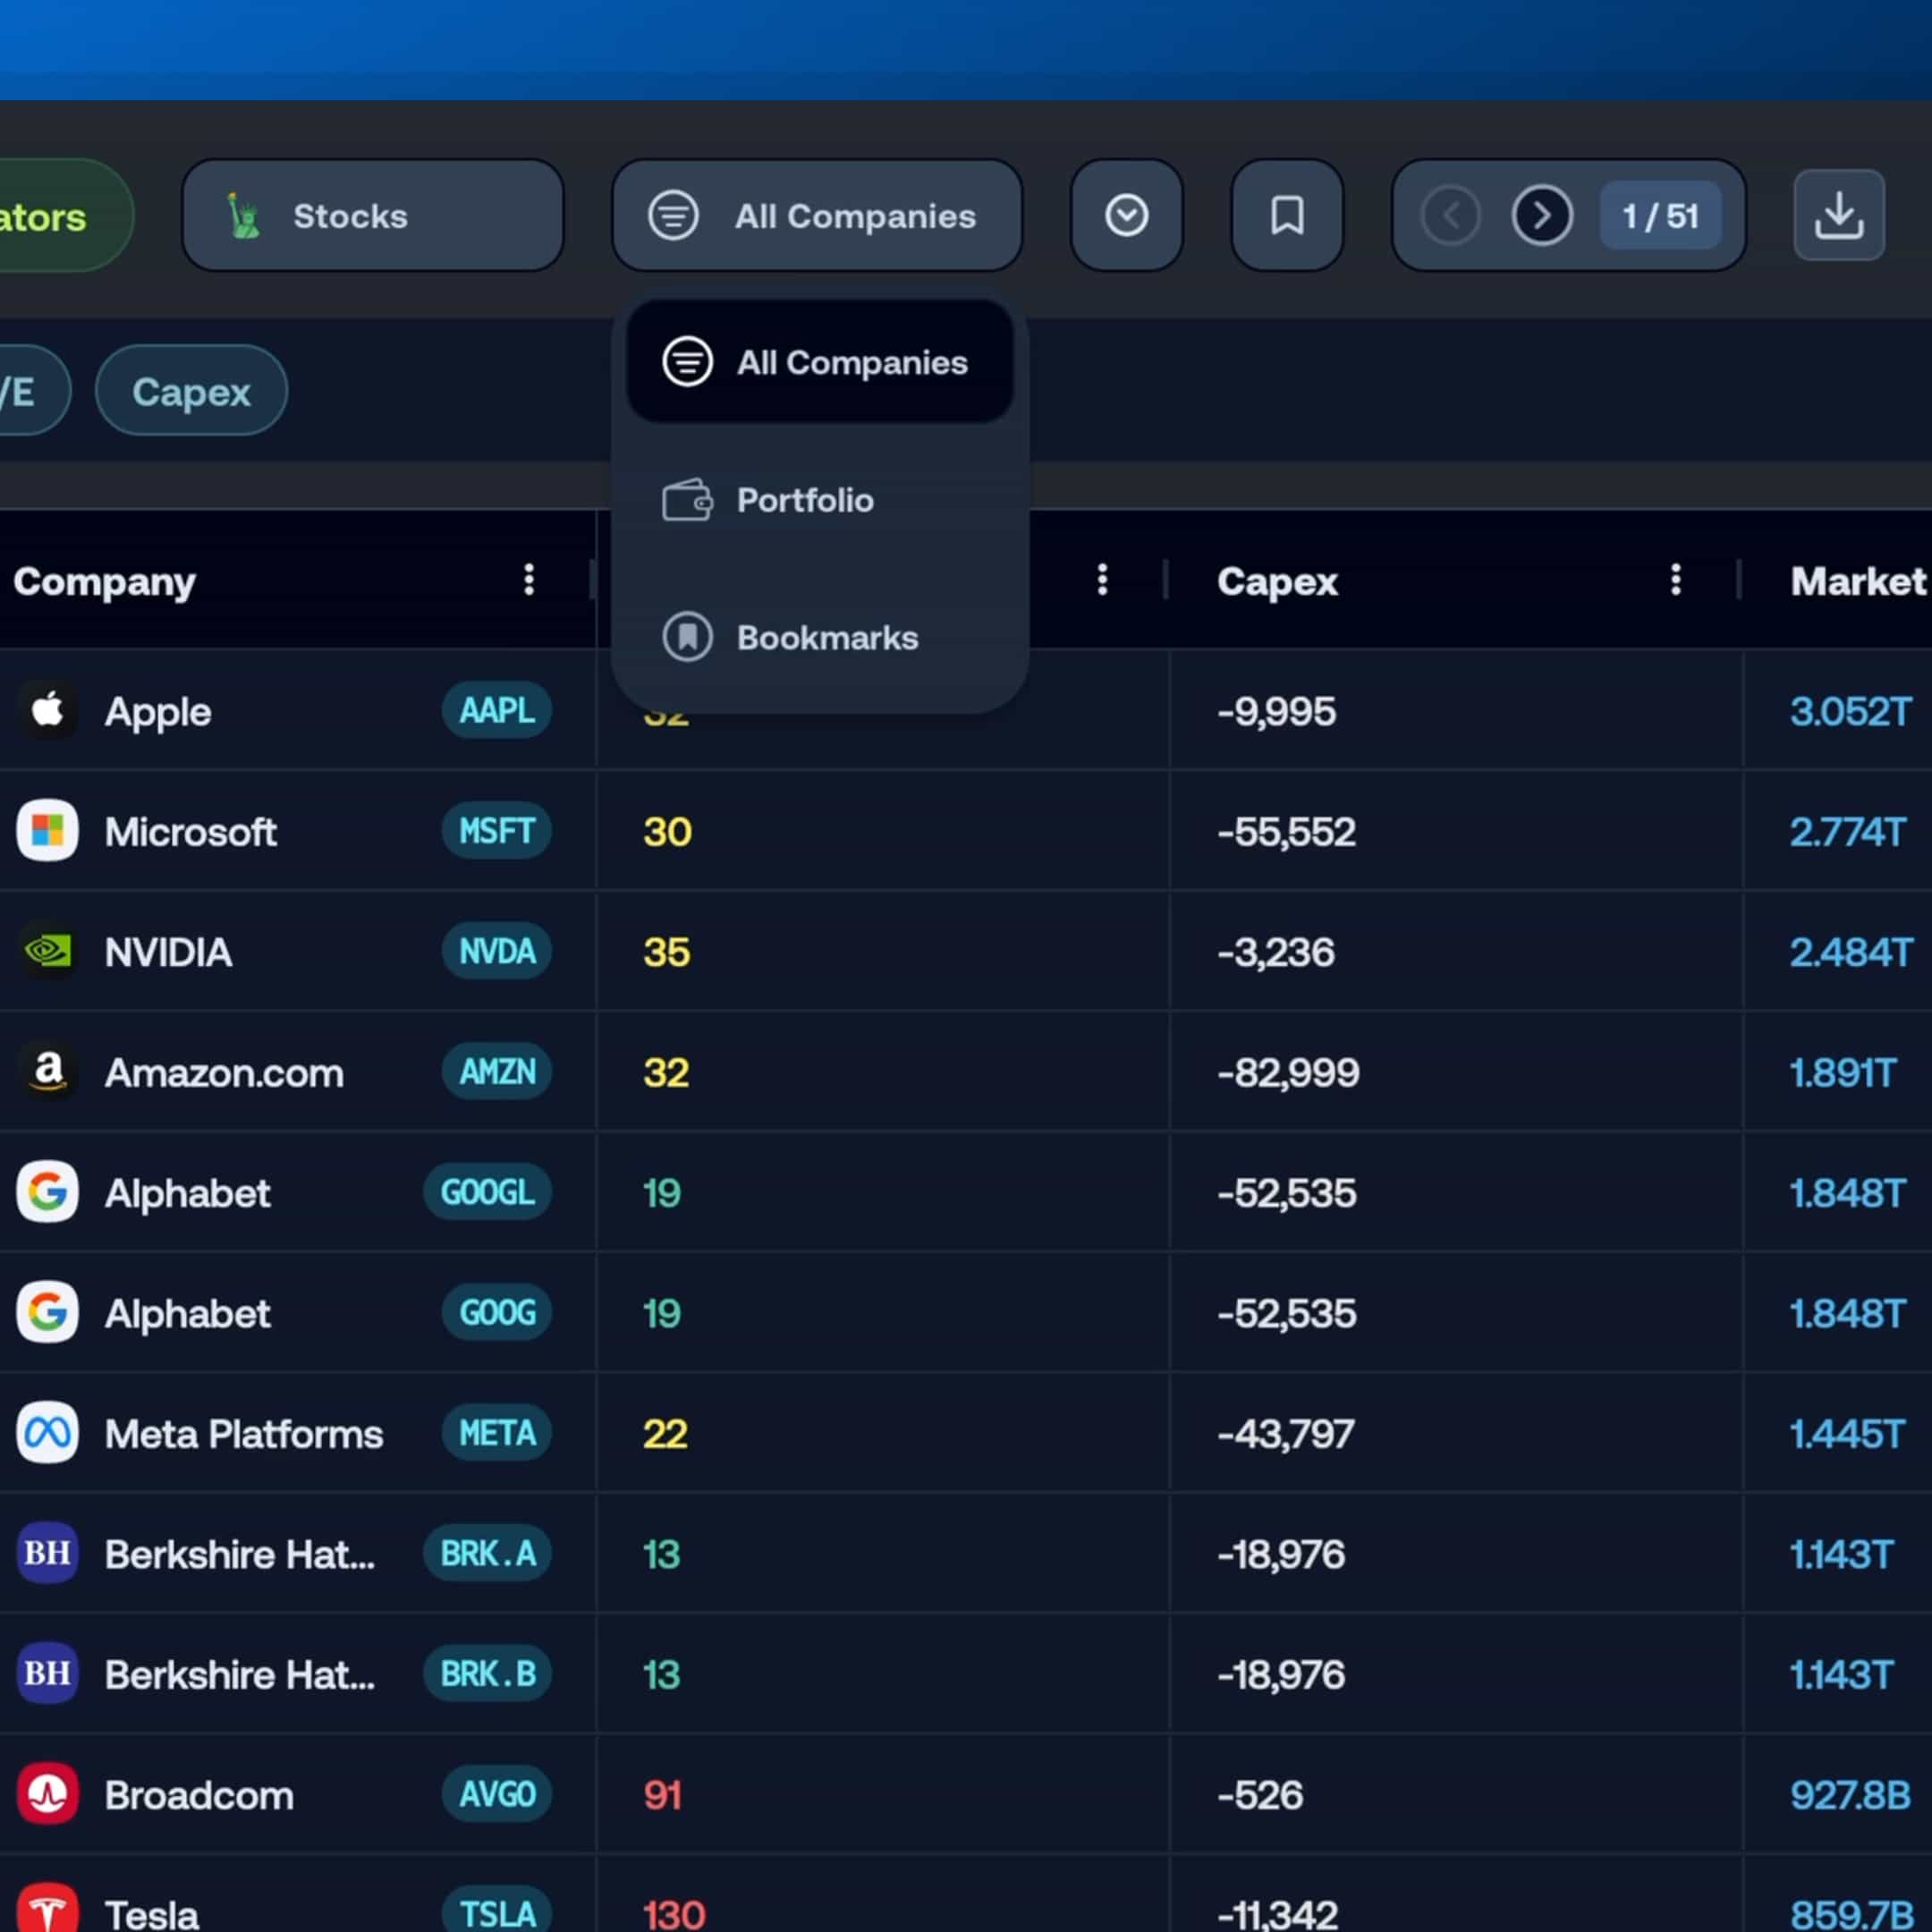The height and width of the screenshot is (1932, 1932).
Task: Sort by Company column header
Action: [x=104, y=581]
